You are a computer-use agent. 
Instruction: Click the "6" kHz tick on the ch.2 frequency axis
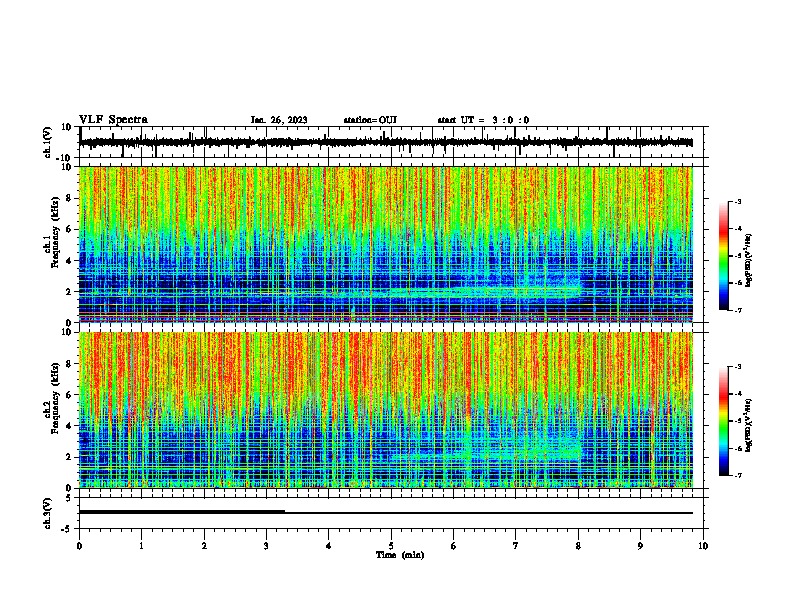69,395
